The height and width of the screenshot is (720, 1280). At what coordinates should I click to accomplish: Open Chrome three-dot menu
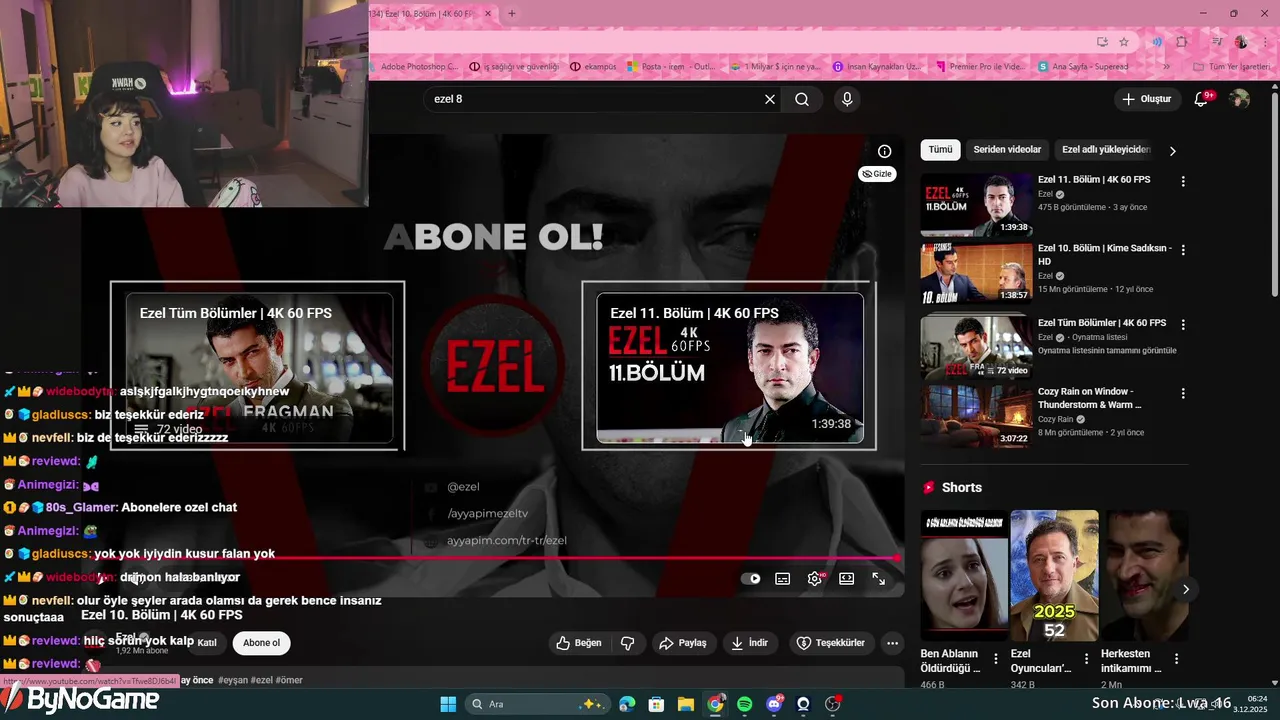[1266, 42]
